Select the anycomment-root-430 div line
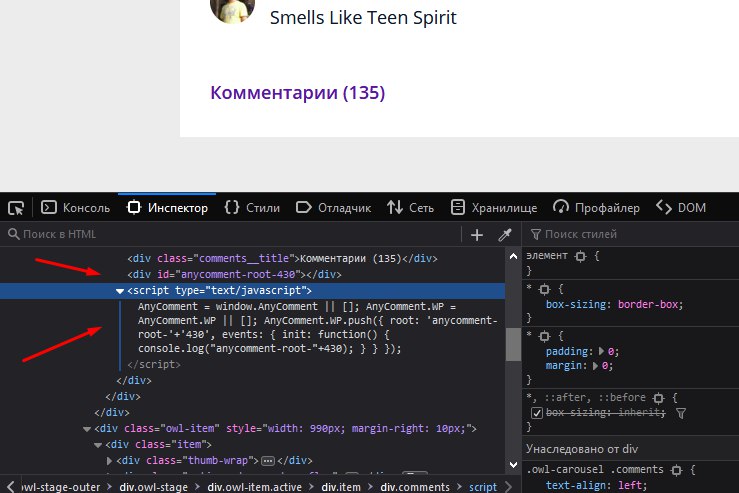This screenshot has width=739, height=493. click(234, 274)
